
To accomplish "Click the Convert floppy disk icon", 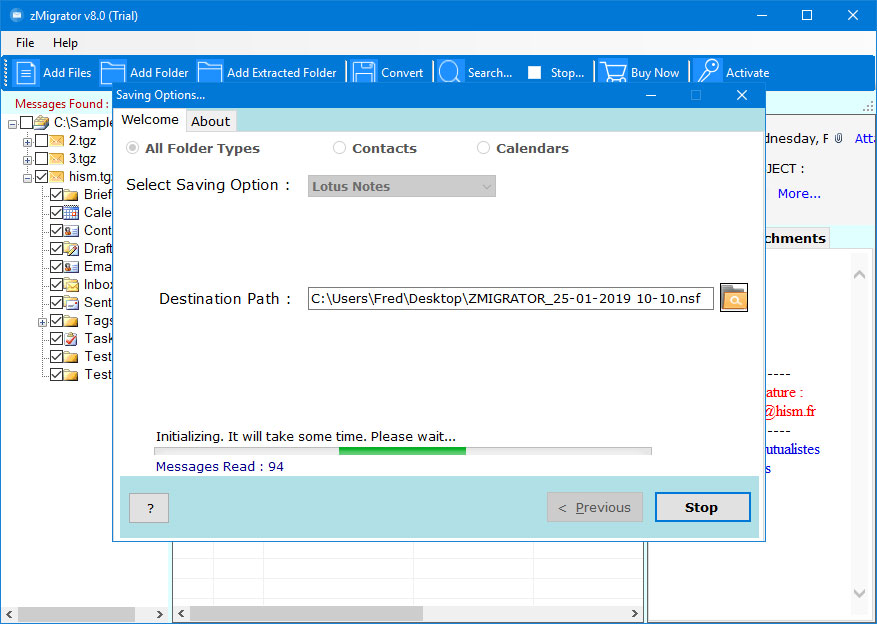I will click(x=364, y=73).
